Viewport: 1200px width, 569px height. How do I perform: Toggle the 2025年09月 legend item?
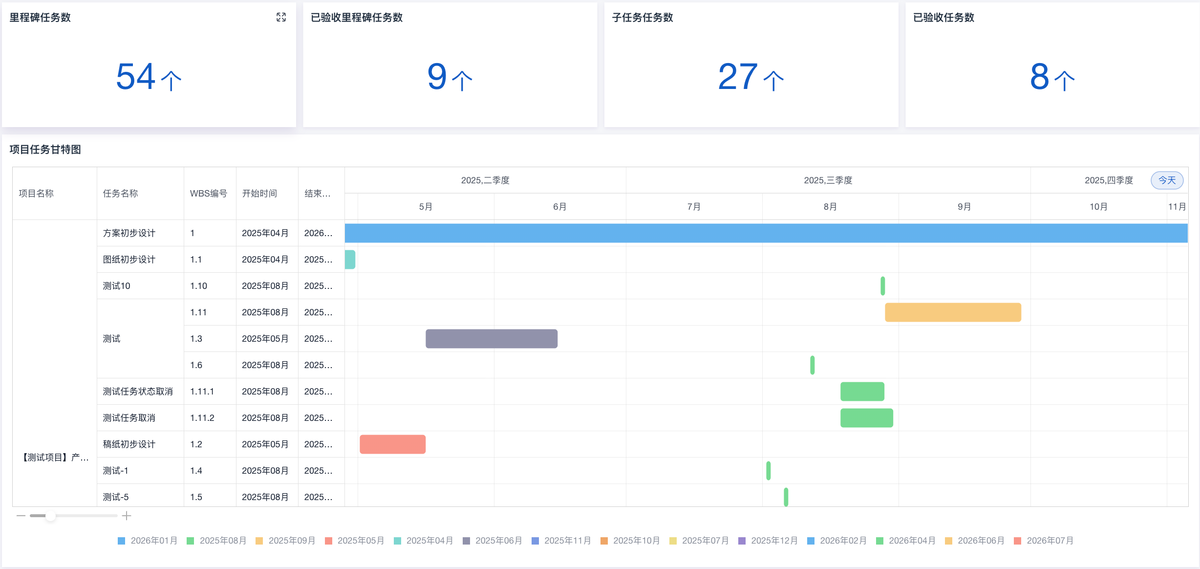point(285,540)
